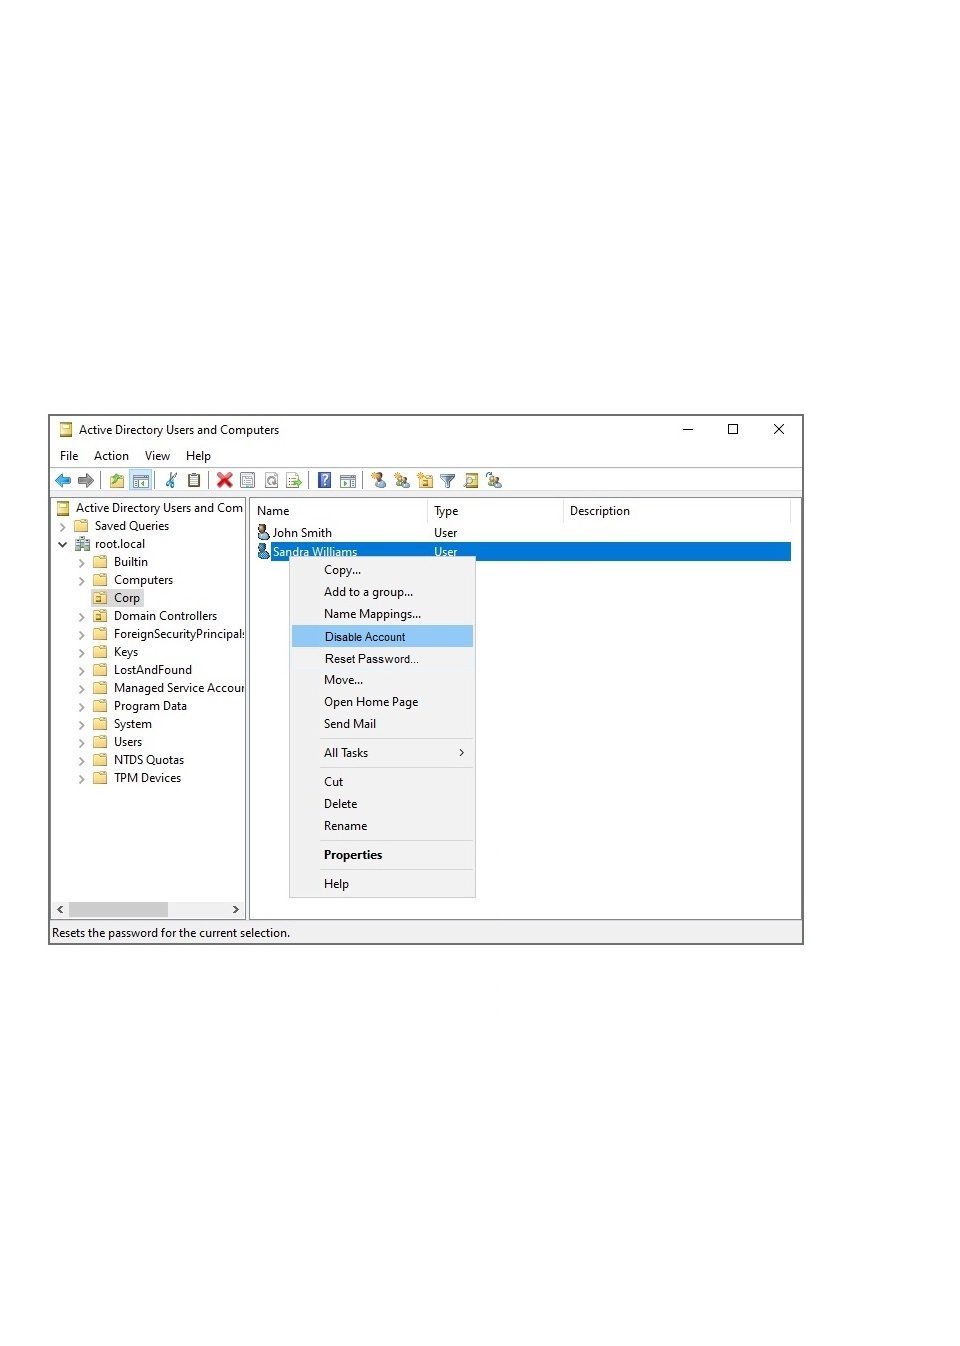Image resolution: width=960 pixels, height=1346 pixels.
Task: Sort list by Name column header
Action: point(339,511)
